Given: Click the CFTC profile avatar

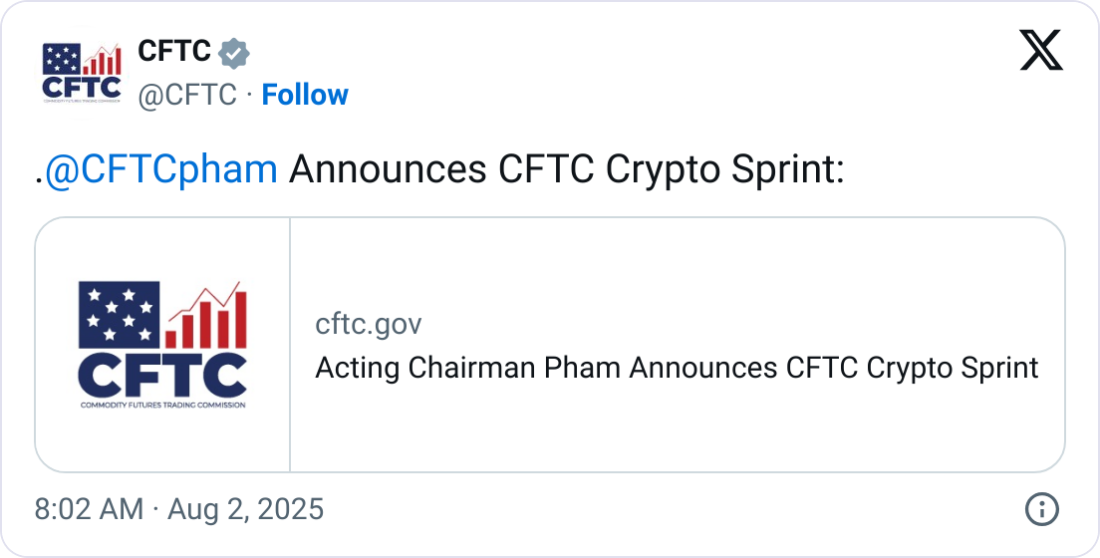Looking at the screenshot, I should (x=82, y=72).
